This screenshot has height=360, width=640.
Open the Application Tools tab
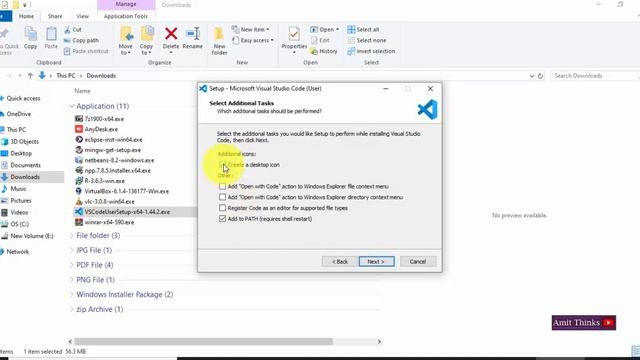(x=126, y=16)
